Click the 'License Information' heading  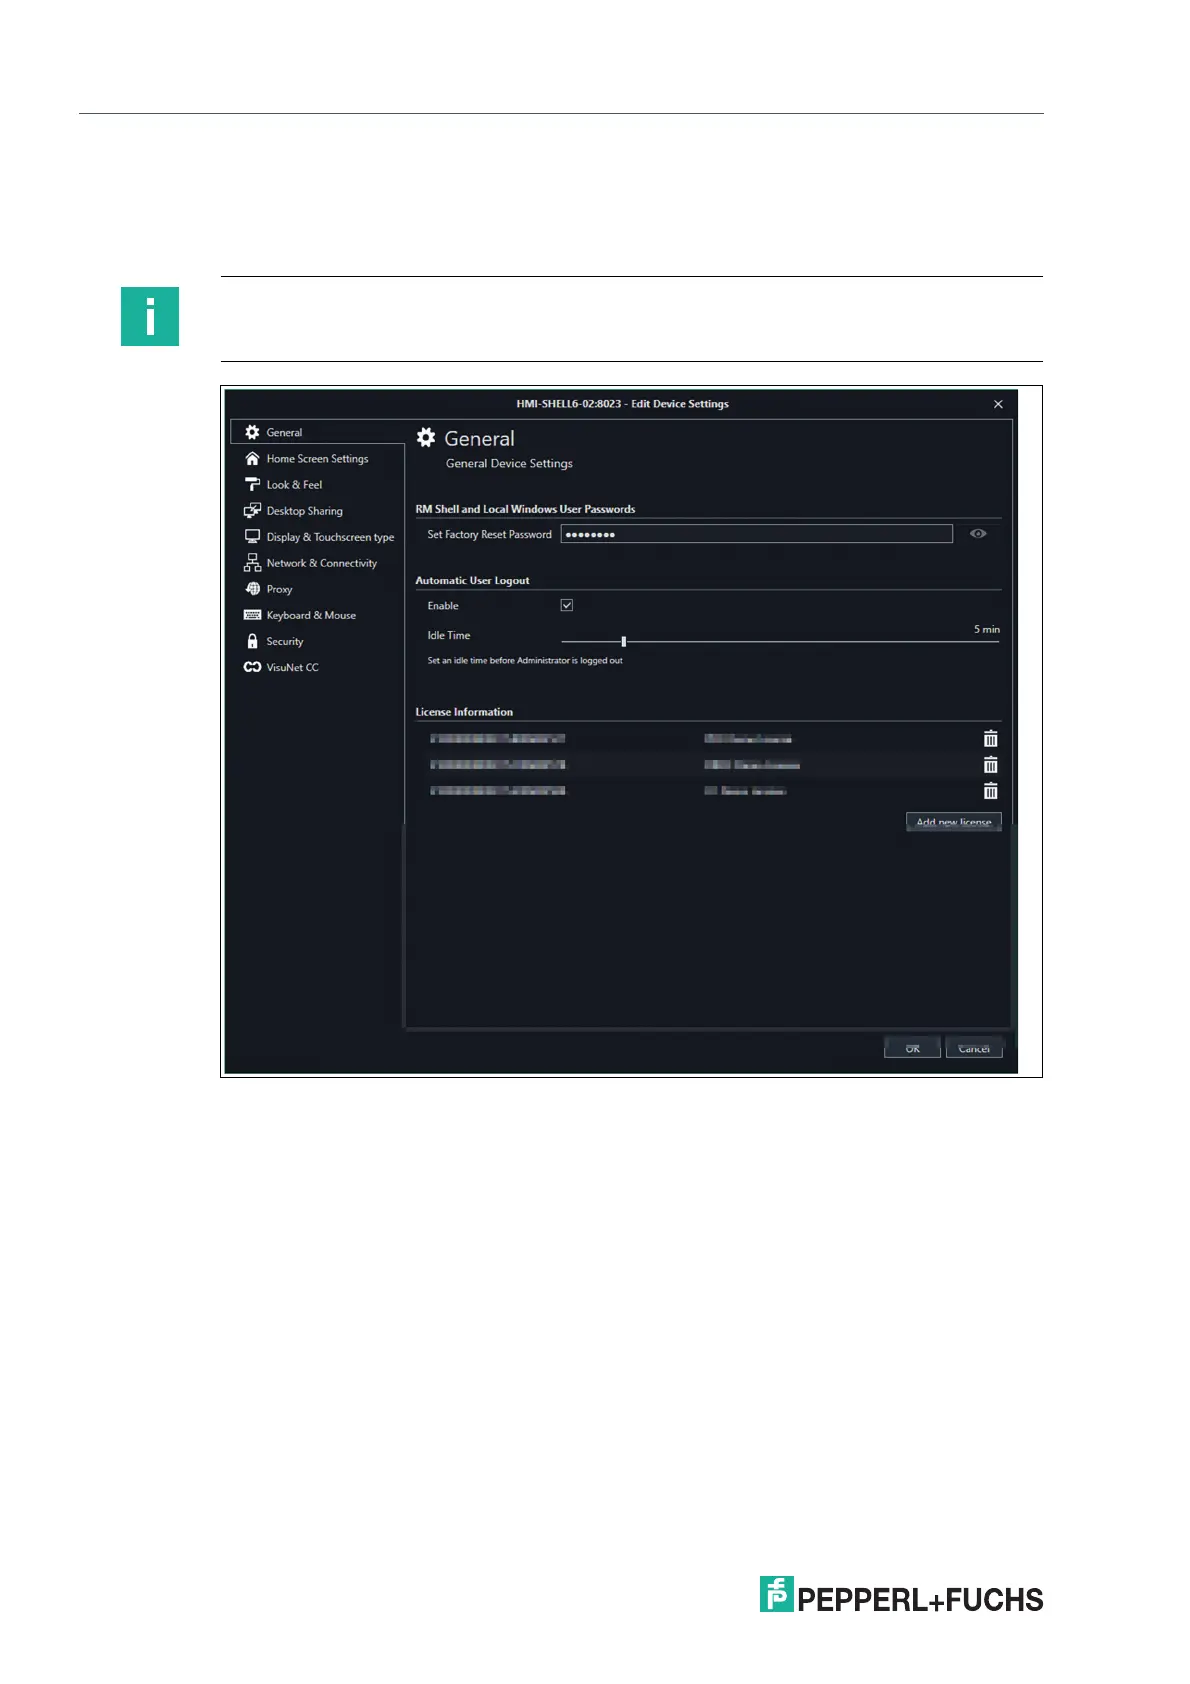tap(464, 712)
